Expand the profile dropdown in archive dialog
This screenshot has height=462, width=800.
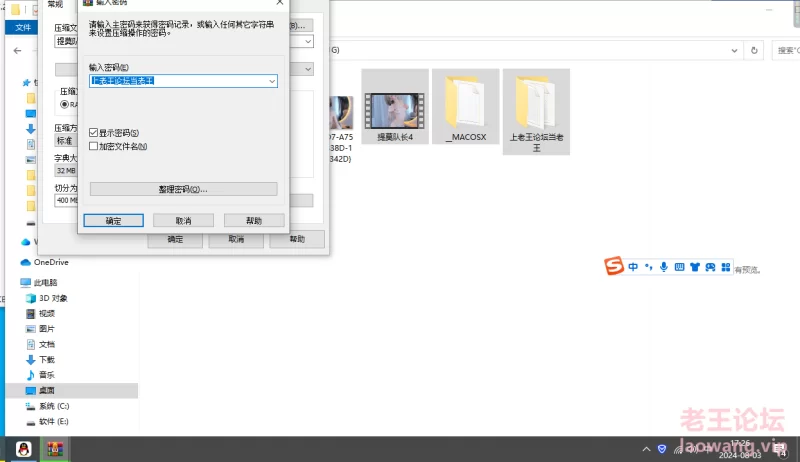coord(308,69)
